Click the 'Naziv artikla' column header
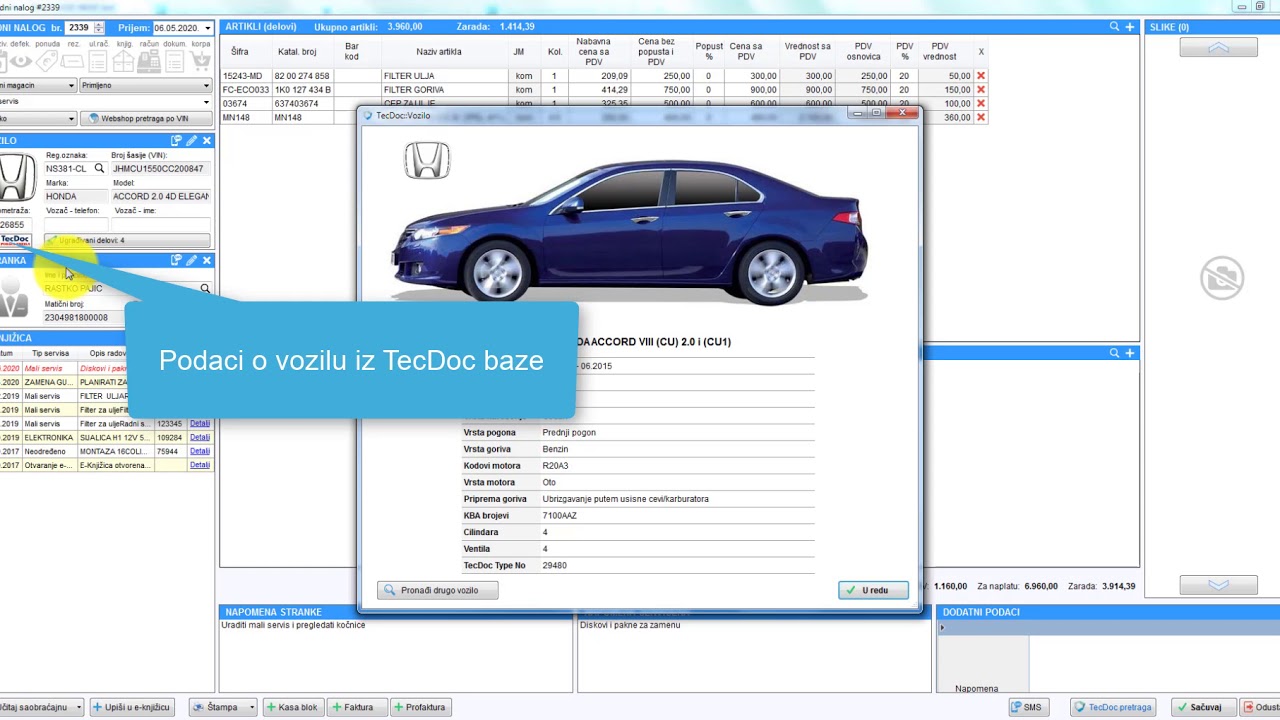This screenshot has height=720, width=1280. click(x=439, y=52)
